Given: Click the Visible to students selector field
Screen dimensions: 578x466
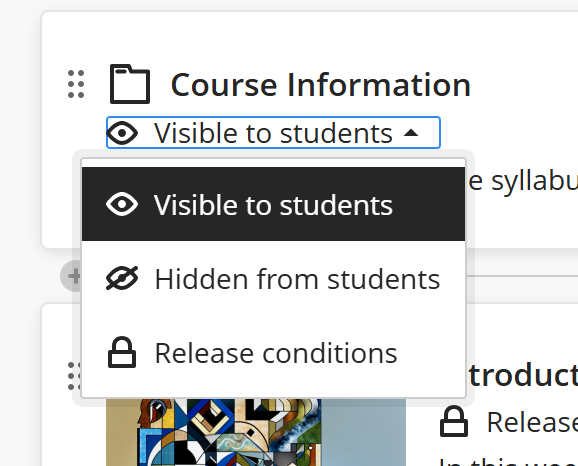Looking at the screenshot, I should [x=274, y=133].
